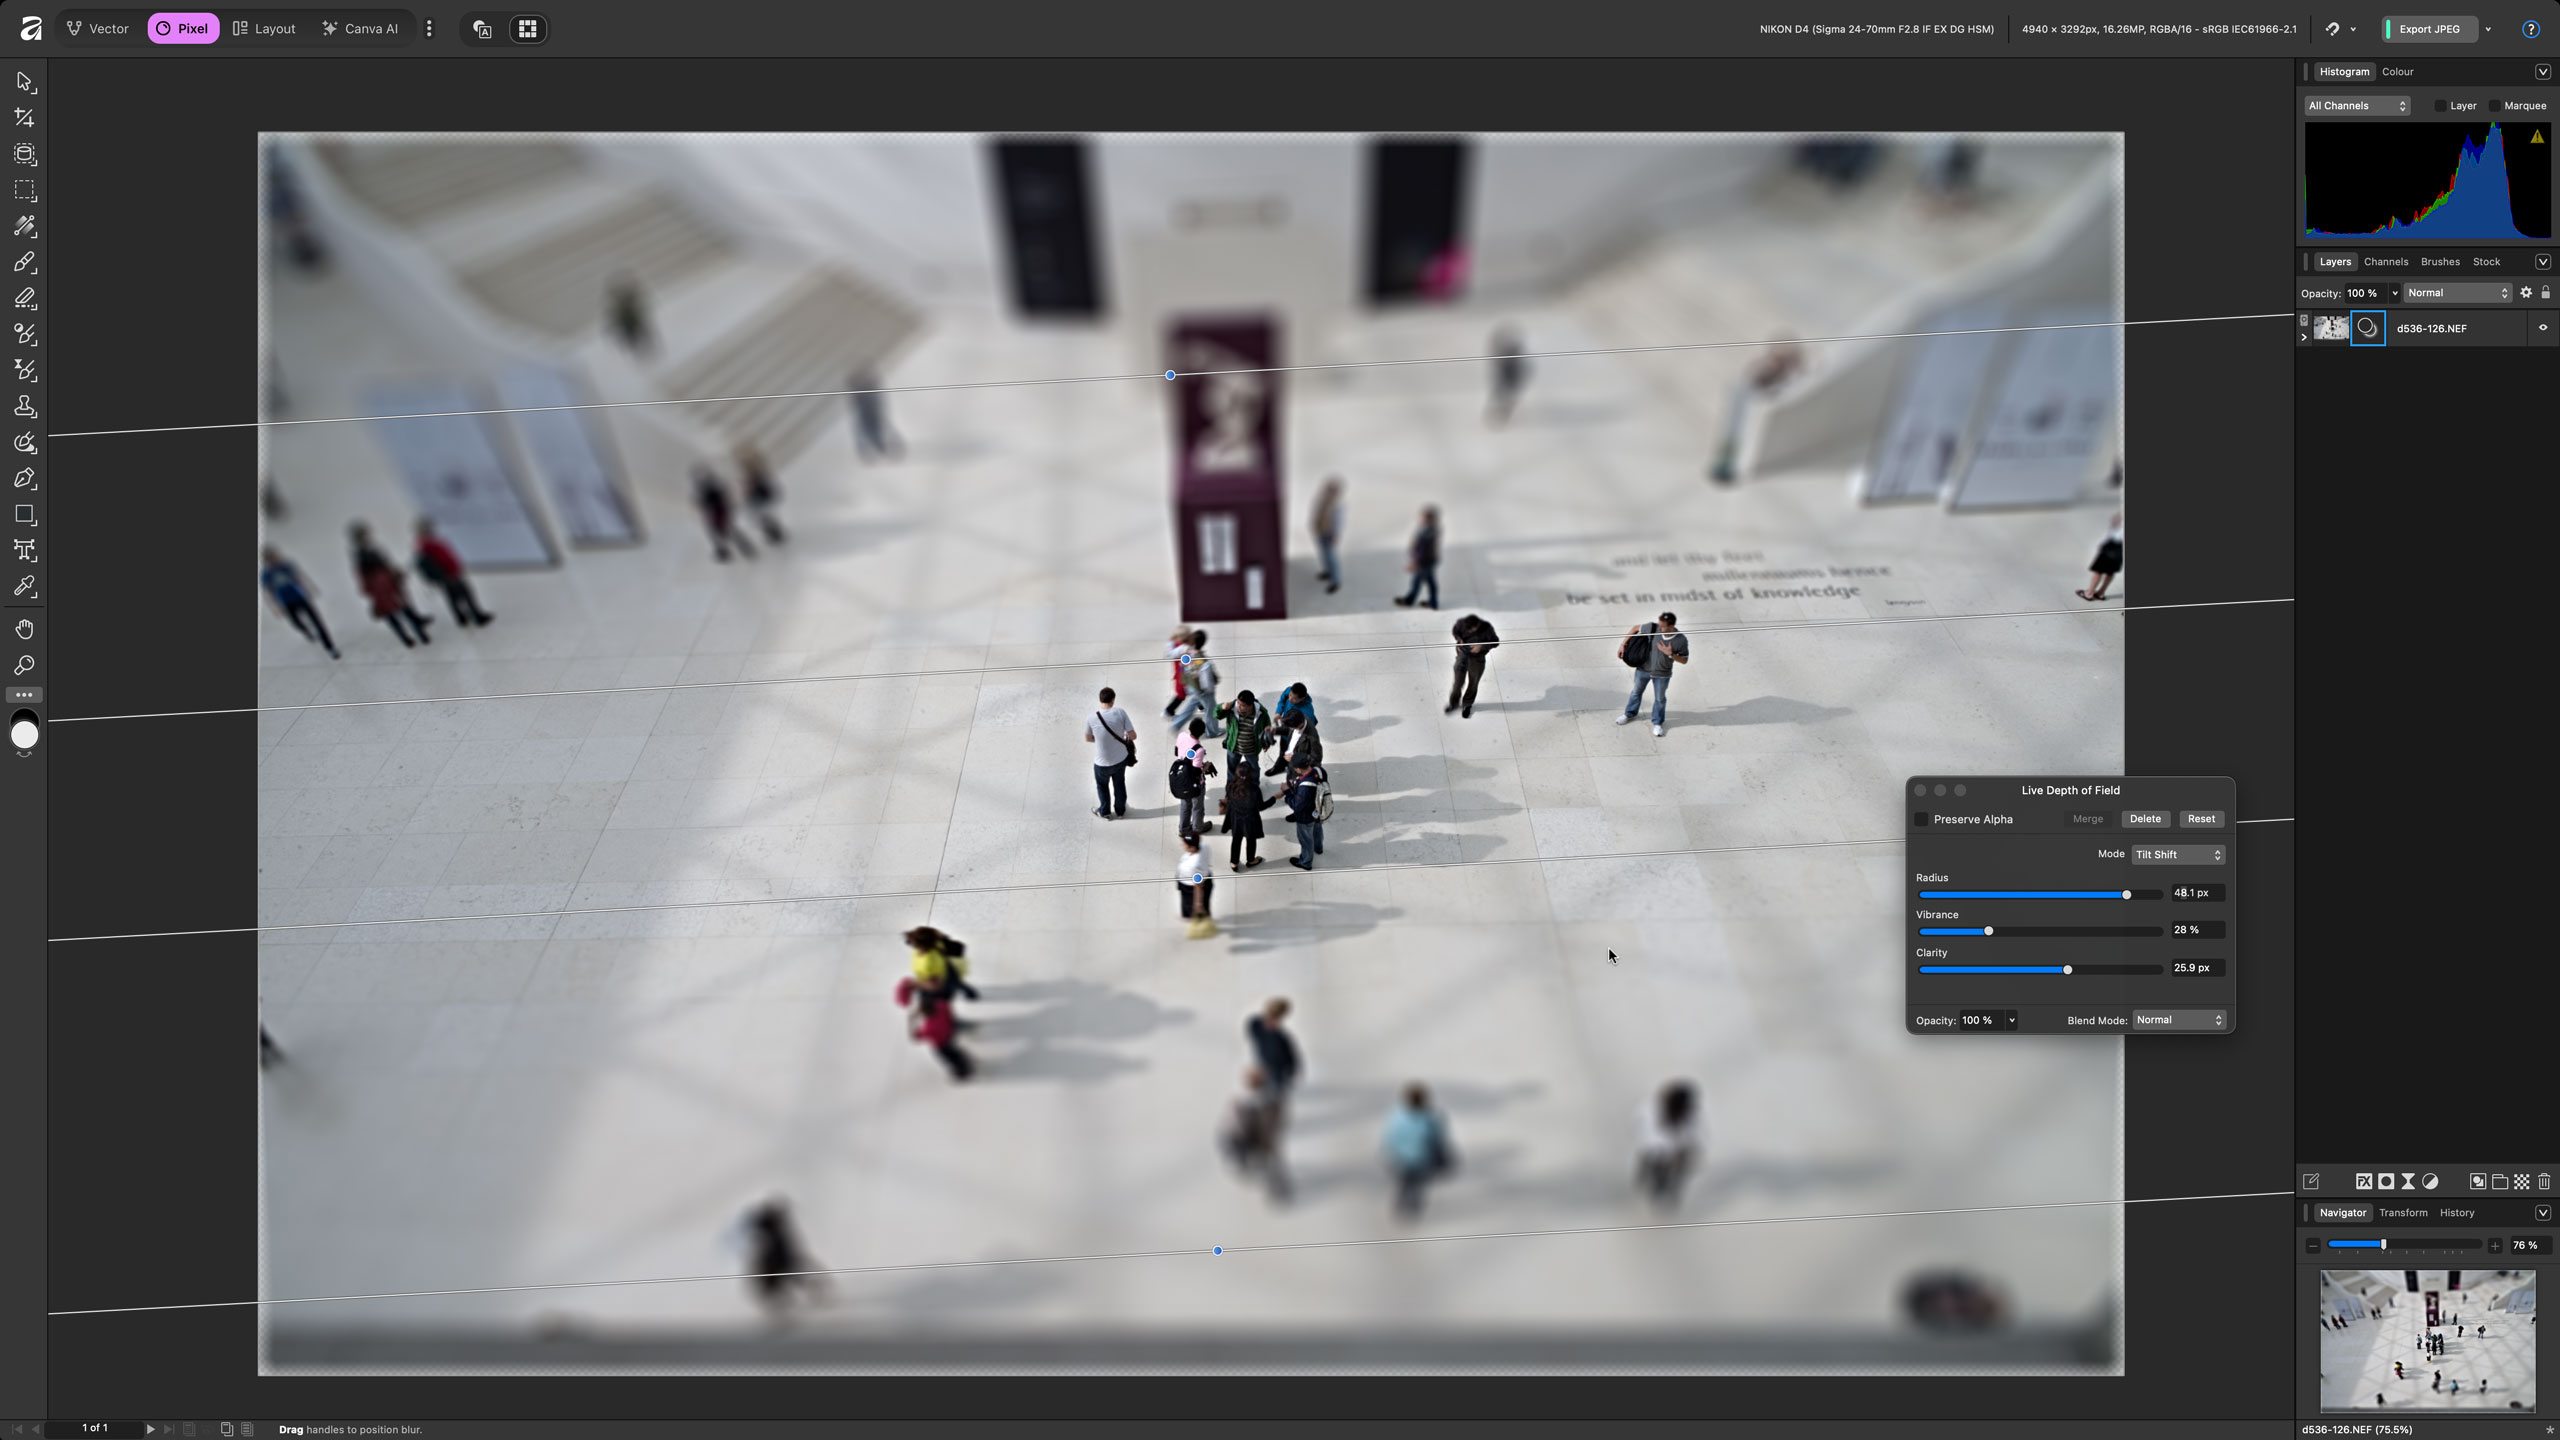
Task: Click the Export JPEG button
Action: point(2429,29)
